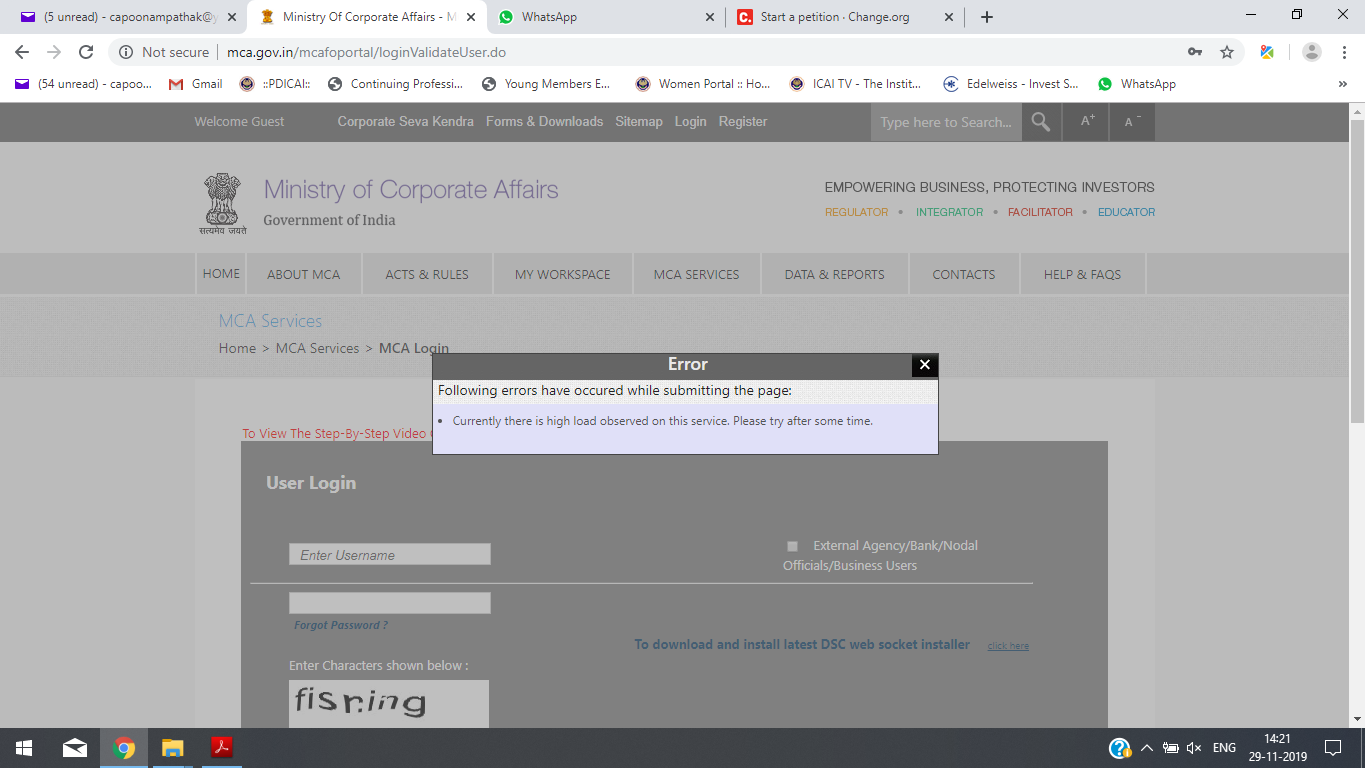Screen dimensions: 1365x768
Task: Bookmark this page with star icon
Action: click(x=1227, y=52)
